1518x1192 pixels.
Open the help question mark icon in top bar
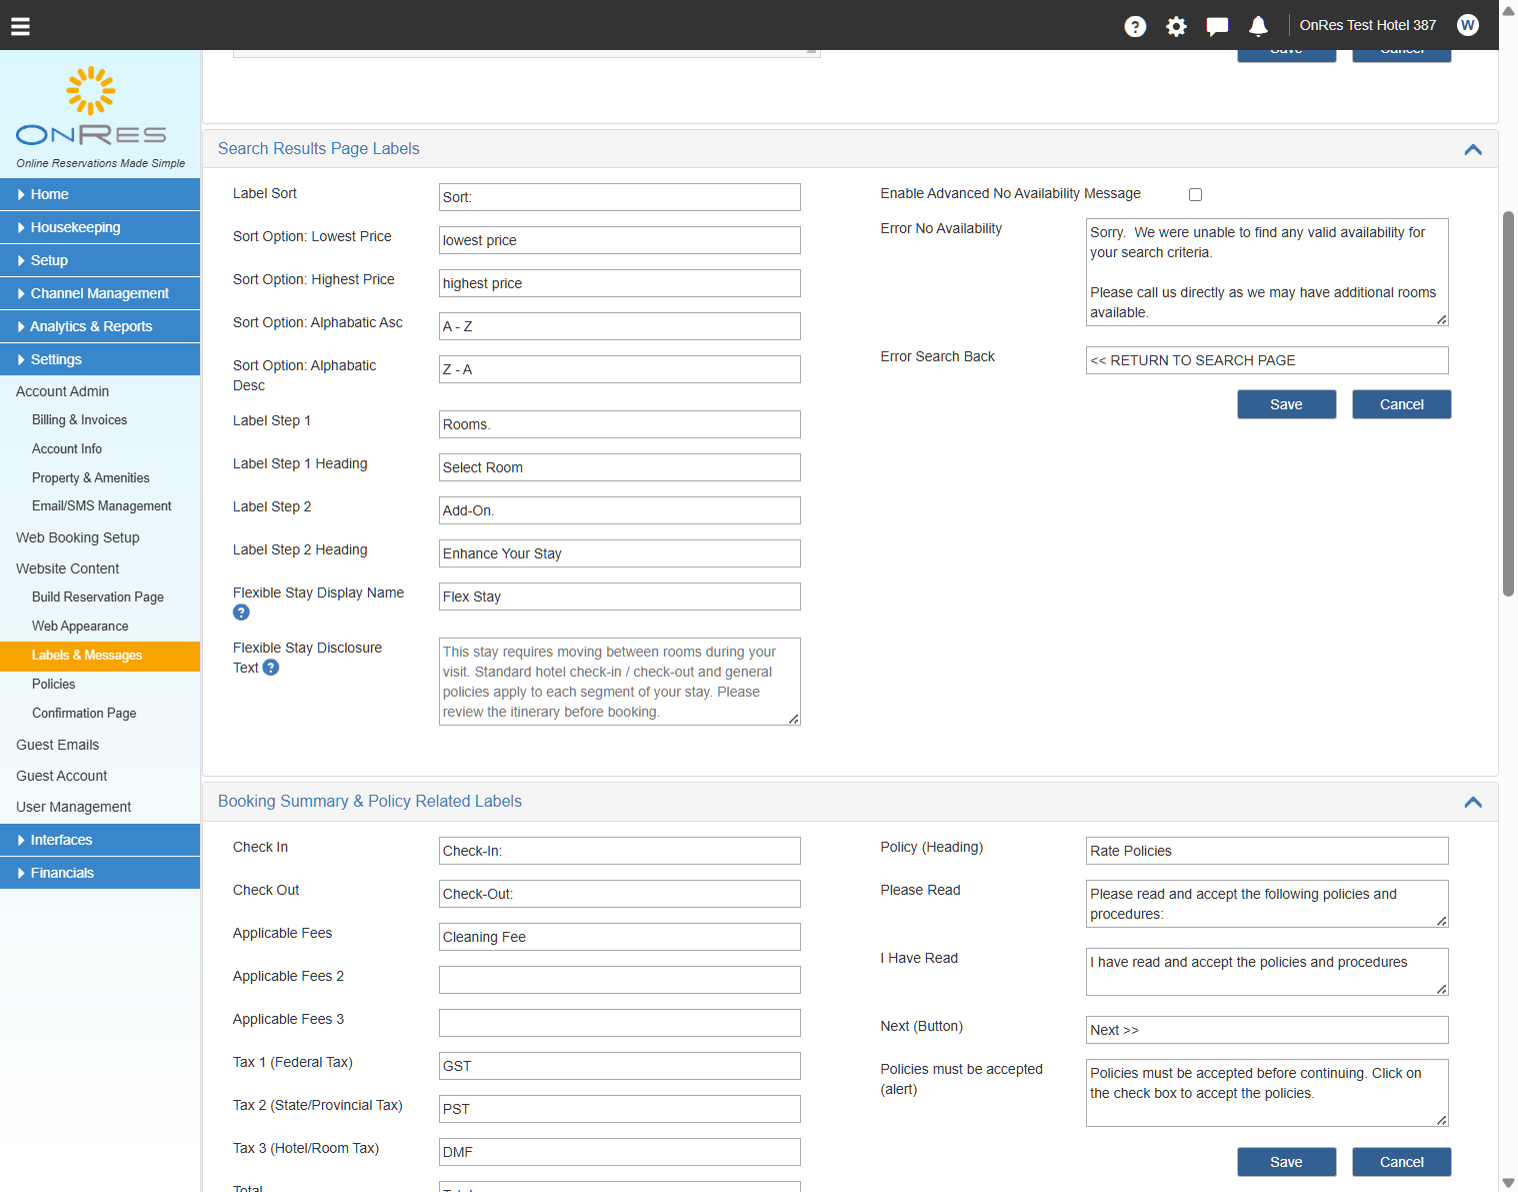(x=1135, y=26)
